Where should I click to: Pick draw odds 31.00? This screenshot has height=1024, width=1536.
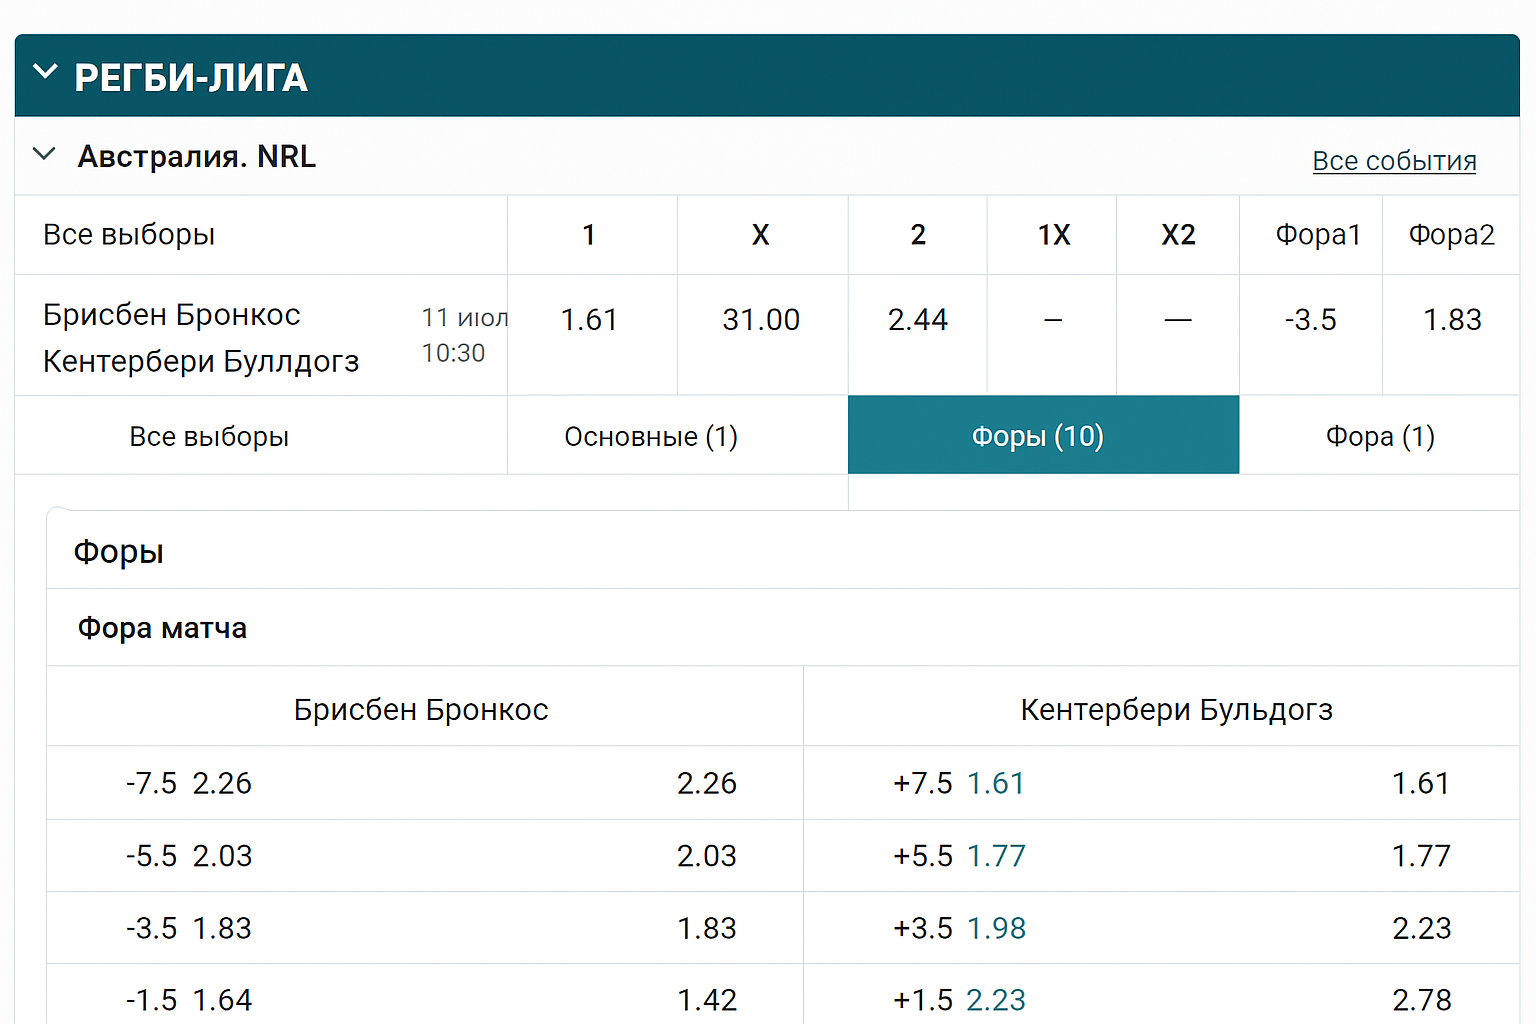761,320
